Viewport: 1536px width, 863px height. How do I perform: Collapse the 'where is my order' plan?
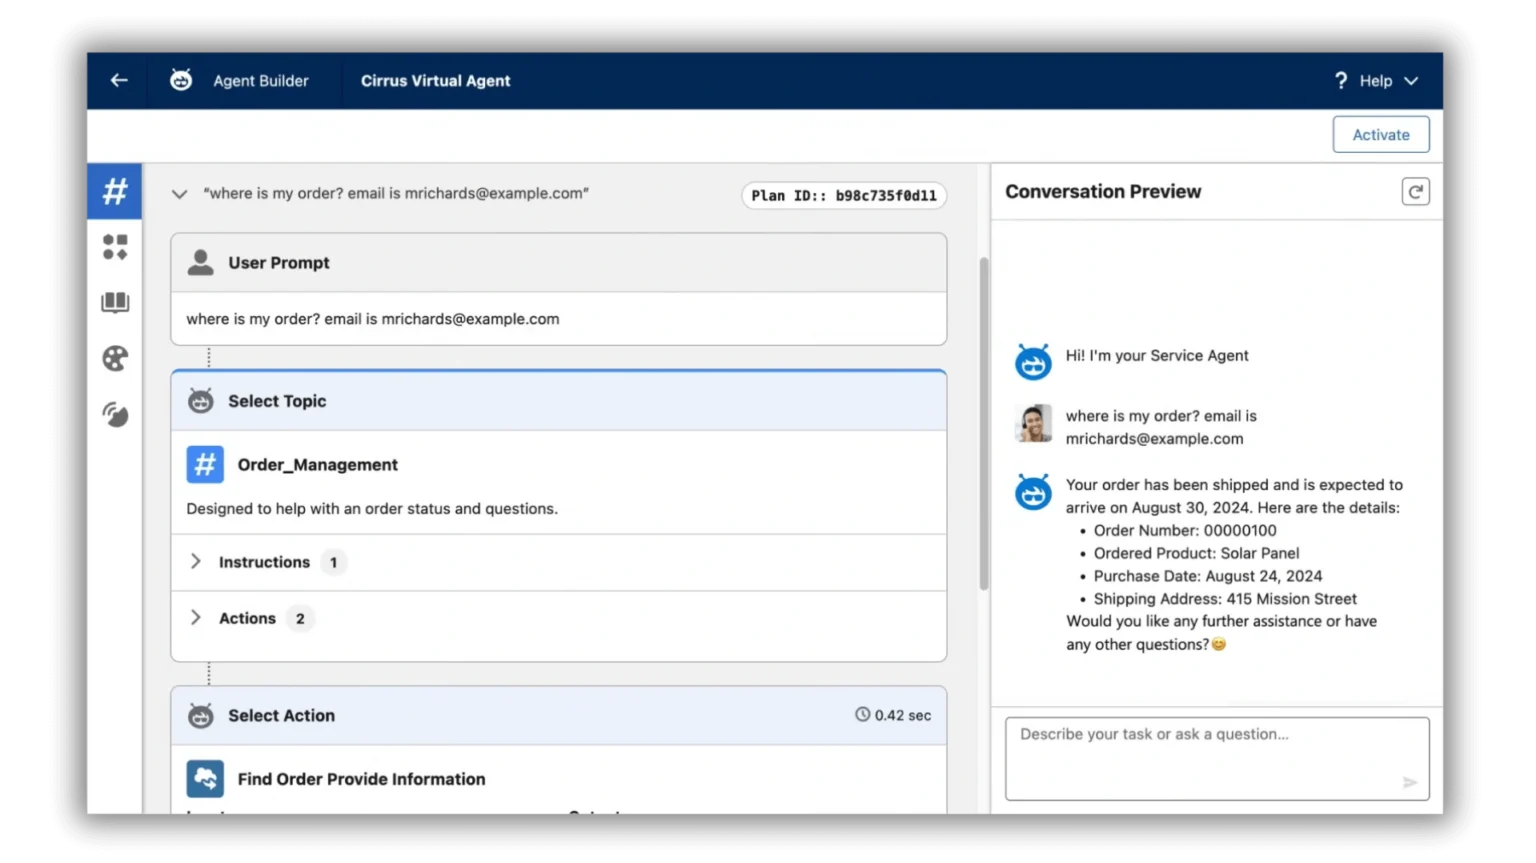pyautogui.click(x=179, y=194)
